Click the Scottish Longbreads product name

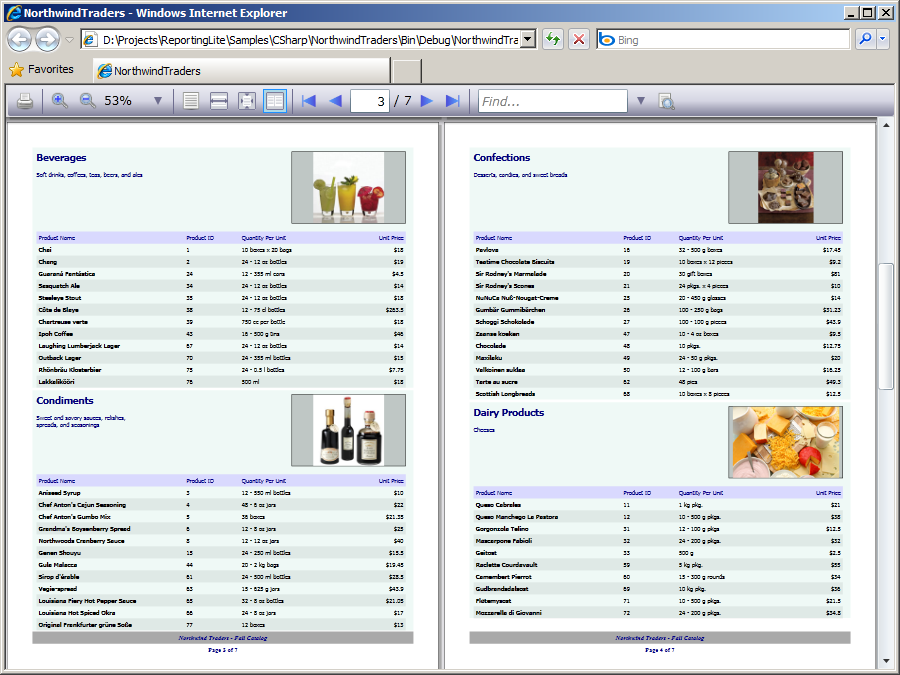point(505,394)
